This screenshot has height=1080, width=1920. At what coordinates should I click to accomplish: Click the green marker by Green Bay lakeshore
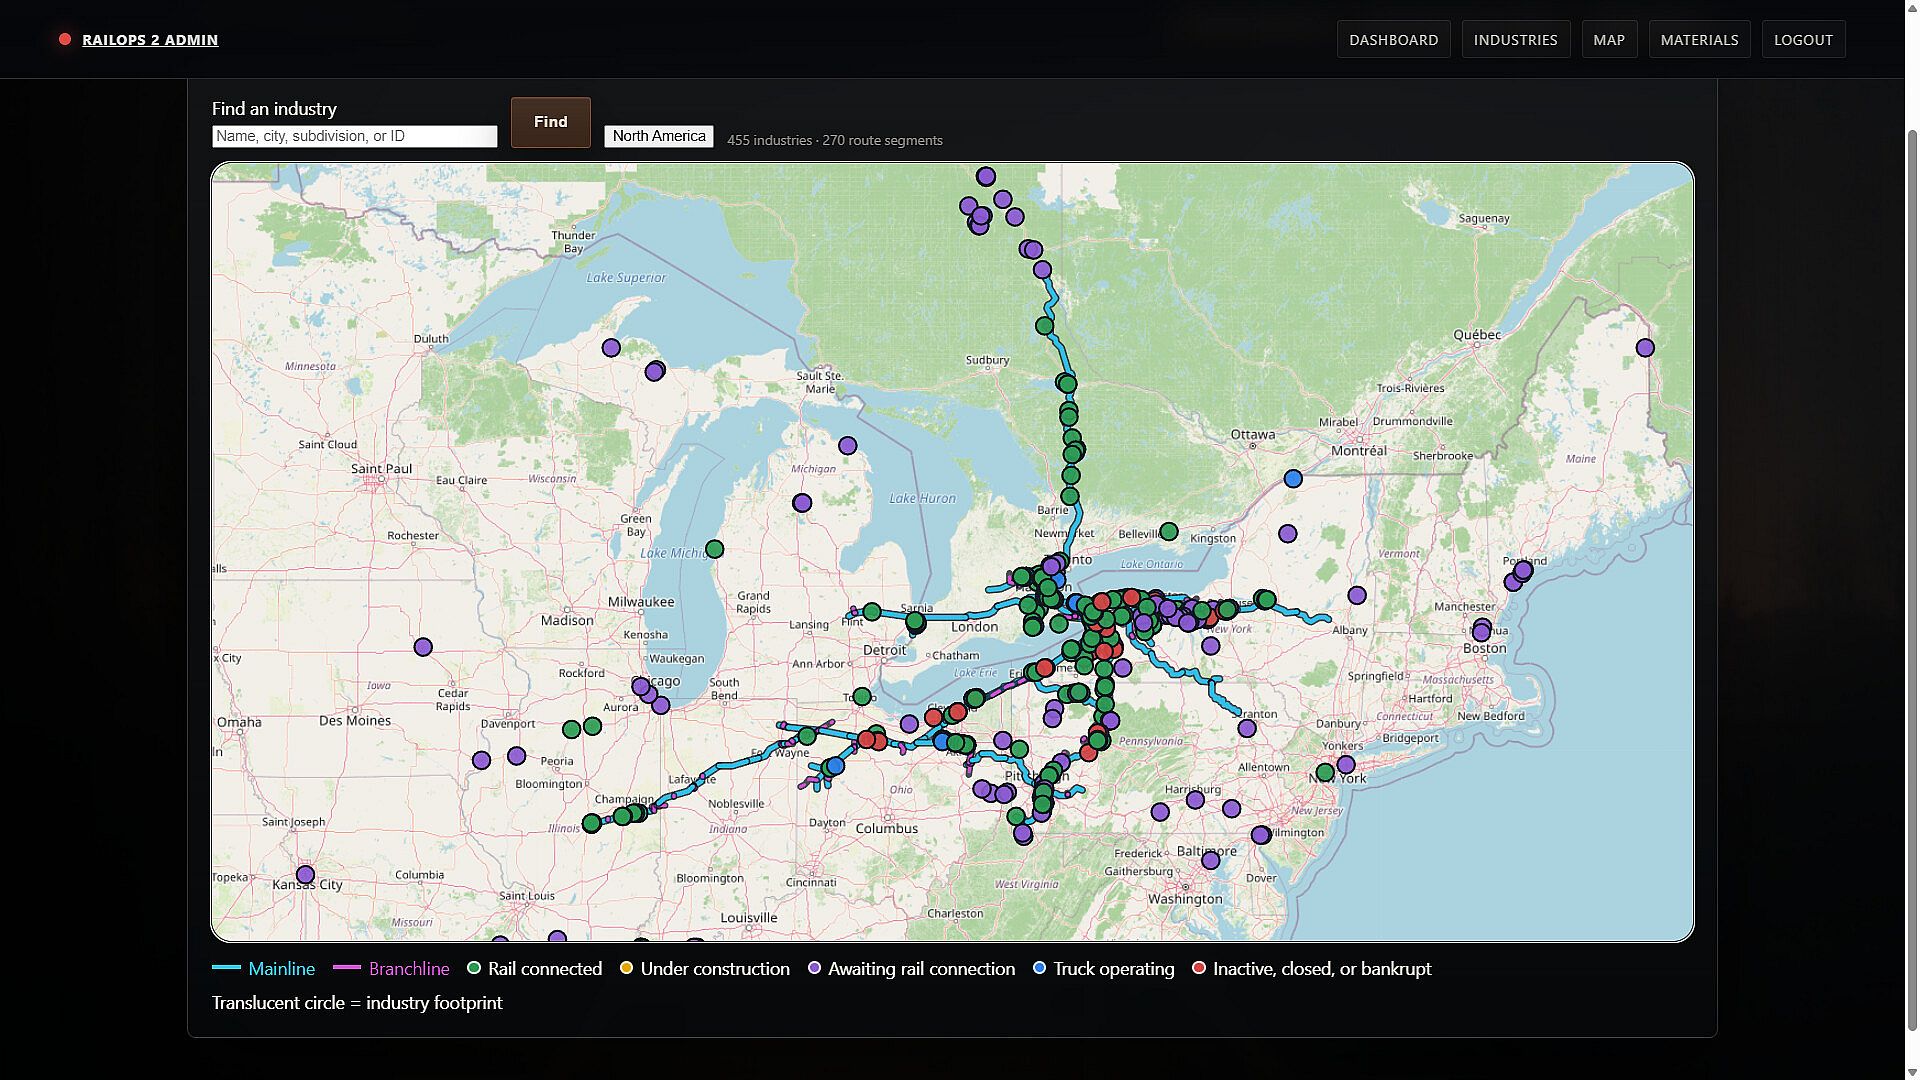pyautogui.click(x=714, y=549)
